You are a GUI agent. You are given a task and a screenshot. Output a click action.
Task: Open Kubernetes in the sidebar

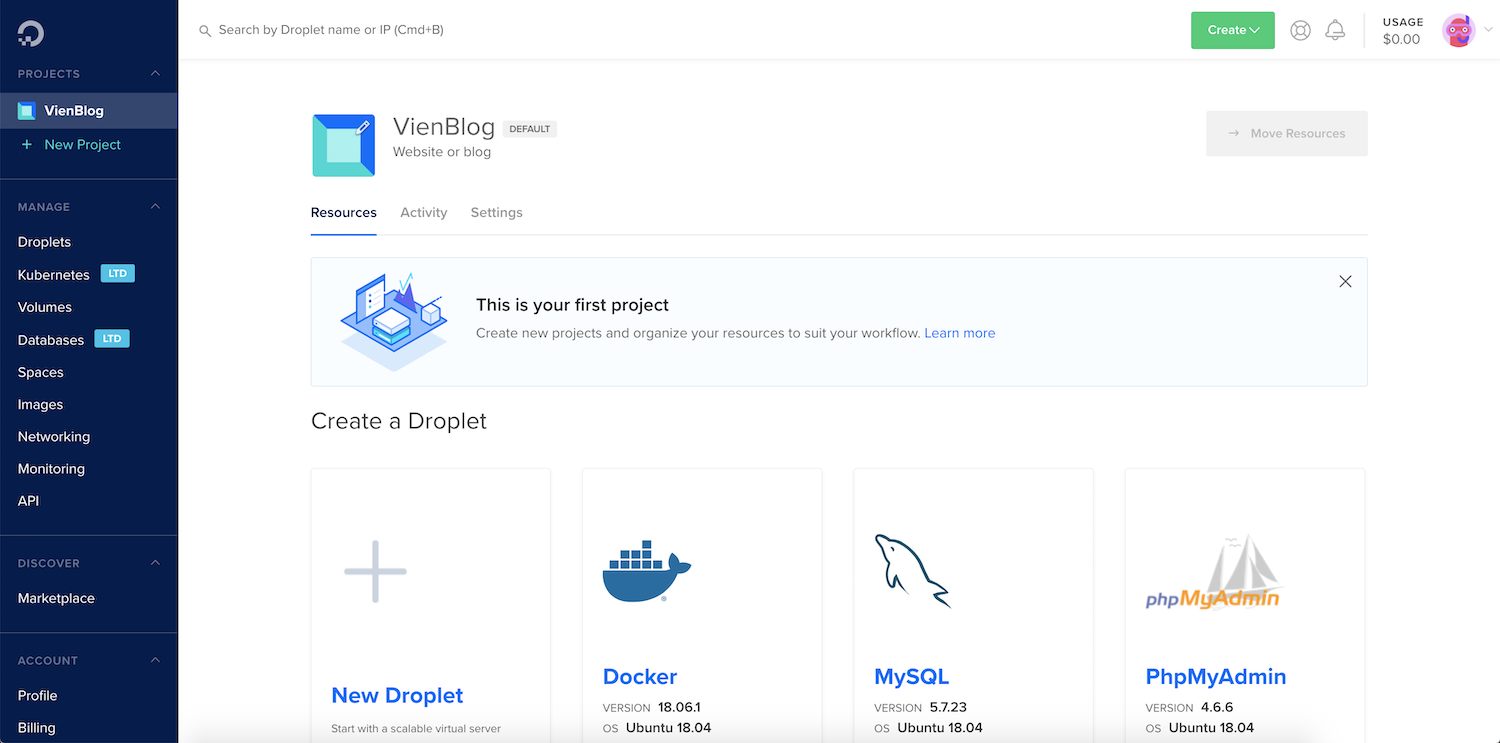[x=54, y=275]
